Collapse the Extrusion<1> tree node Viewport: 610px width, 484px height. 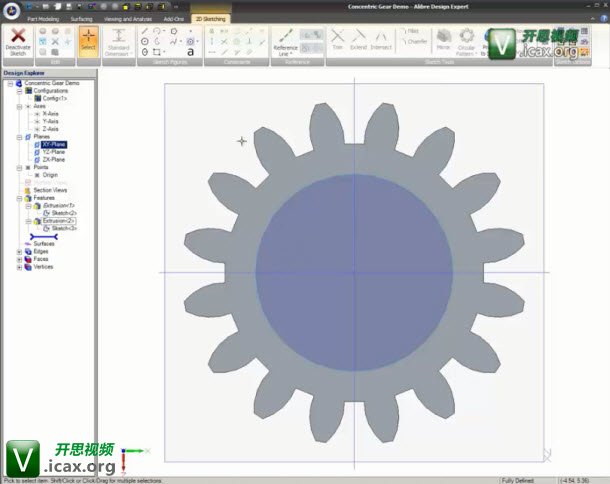(28, 206)
